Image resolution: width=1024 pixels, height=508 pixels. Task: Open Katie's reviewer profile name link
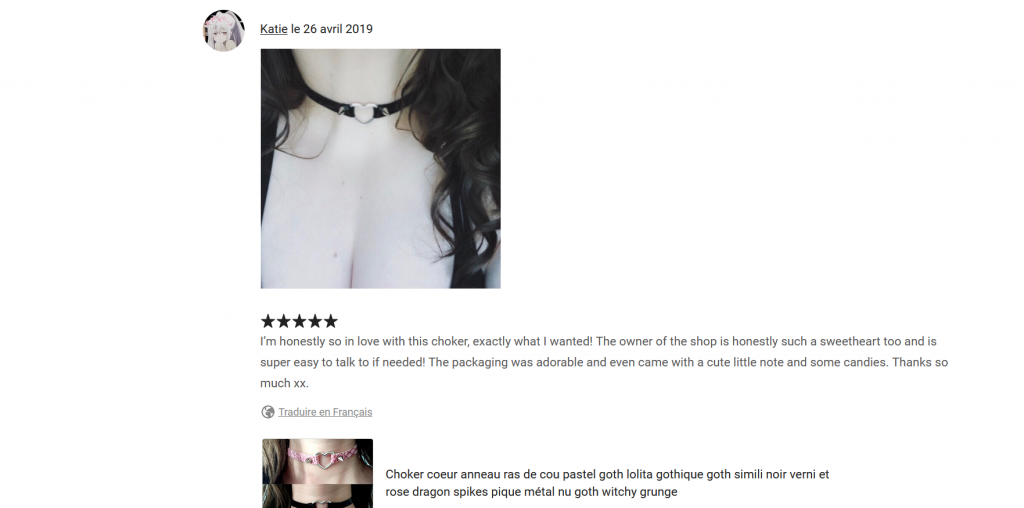[274, 29]
